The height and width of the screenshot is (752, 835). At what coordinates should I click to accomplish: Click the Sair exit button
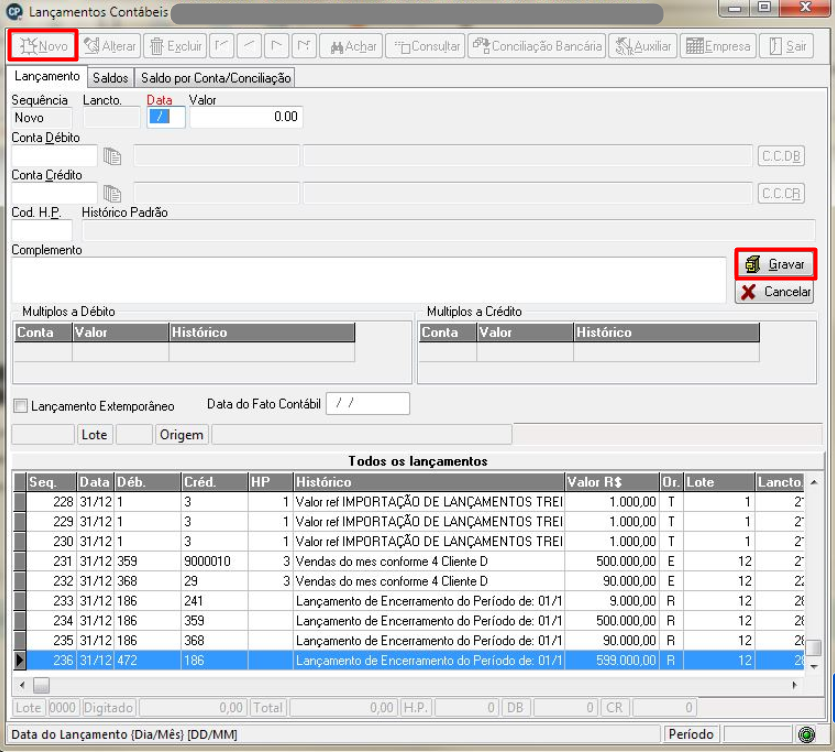pos(787,46)
